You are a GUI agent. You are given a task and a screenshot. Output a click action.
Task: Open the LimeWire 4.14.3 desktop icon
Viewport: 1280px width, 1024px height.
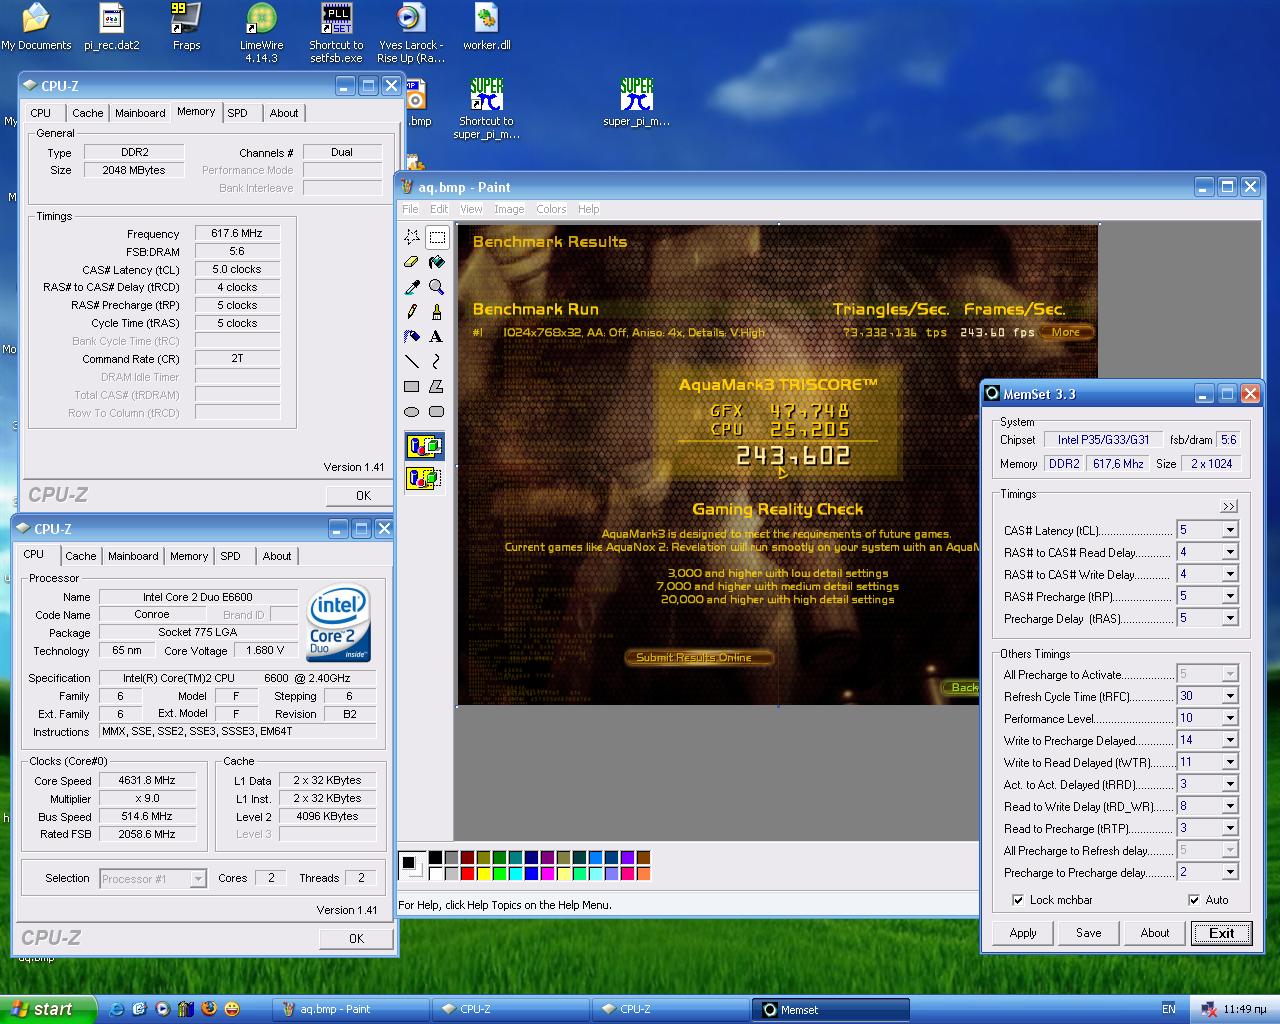261,33
